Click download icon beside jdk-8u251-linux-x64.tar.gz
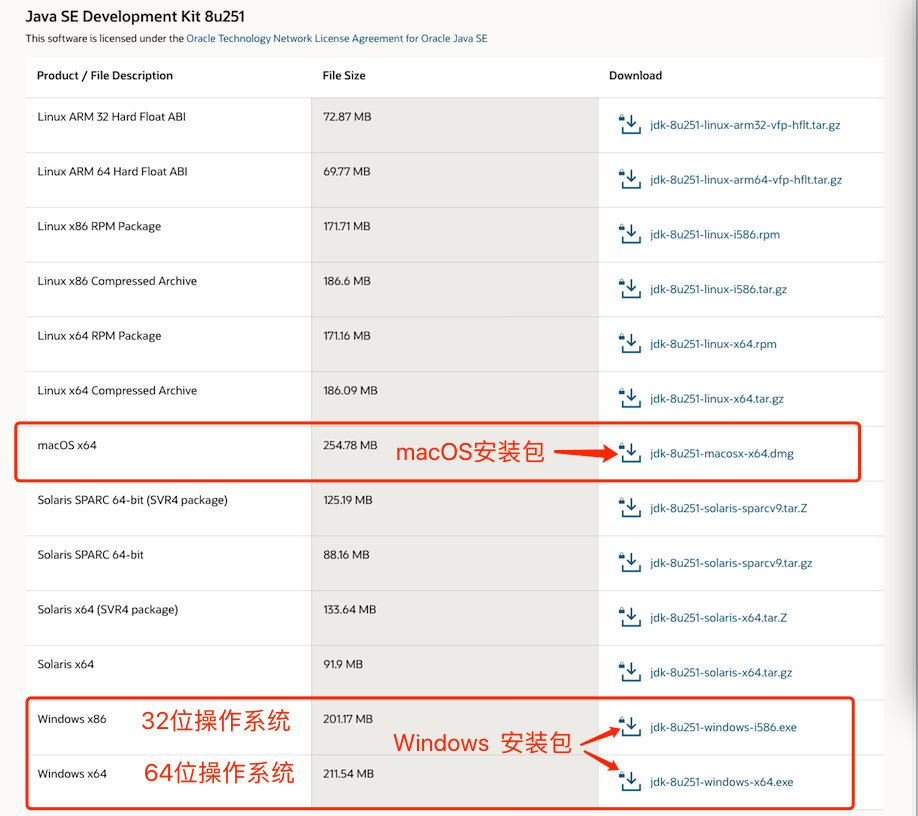918x816 pixels. [630, 398]
